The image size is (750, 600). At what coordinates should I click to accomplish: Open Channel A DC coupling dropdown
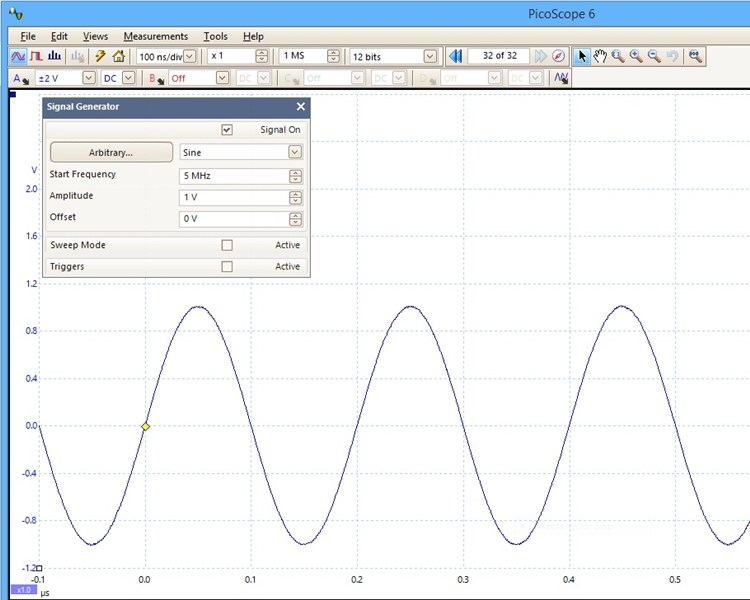coord(129,78)
